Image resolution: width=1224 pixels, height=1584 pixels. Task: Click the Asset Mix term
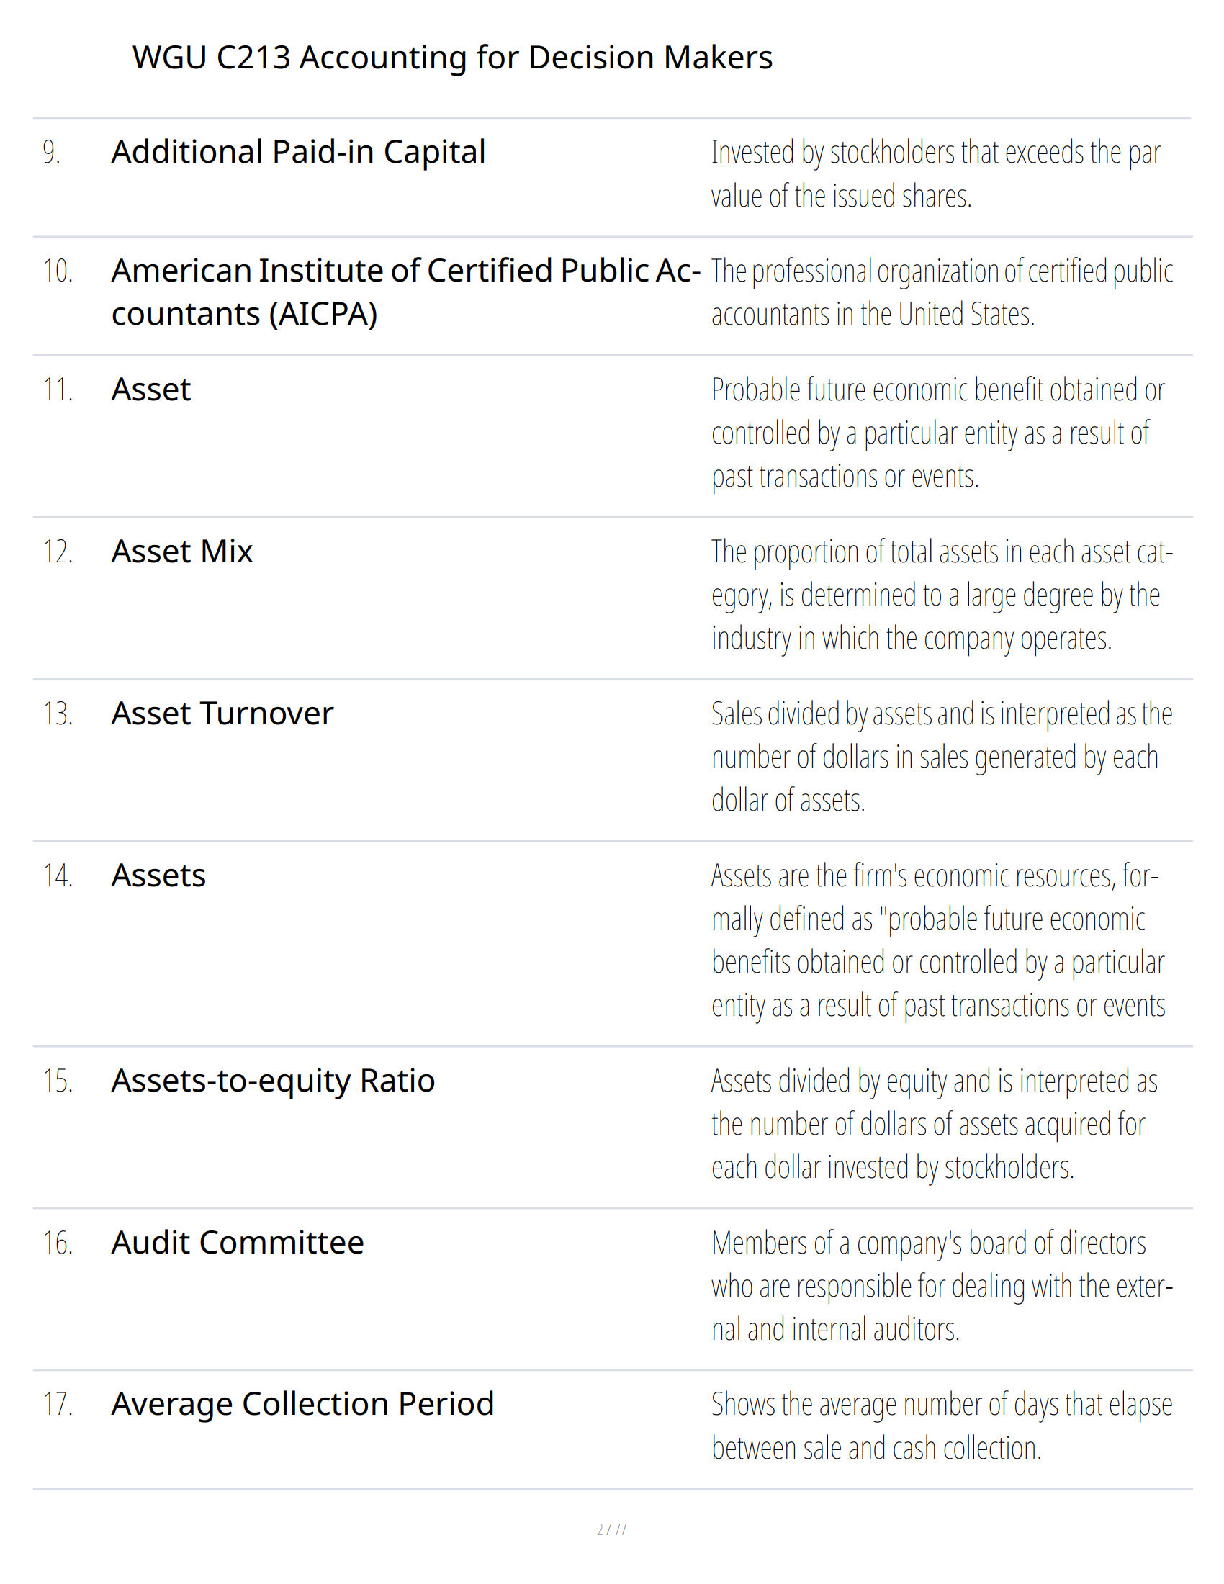tap(182, 551)
